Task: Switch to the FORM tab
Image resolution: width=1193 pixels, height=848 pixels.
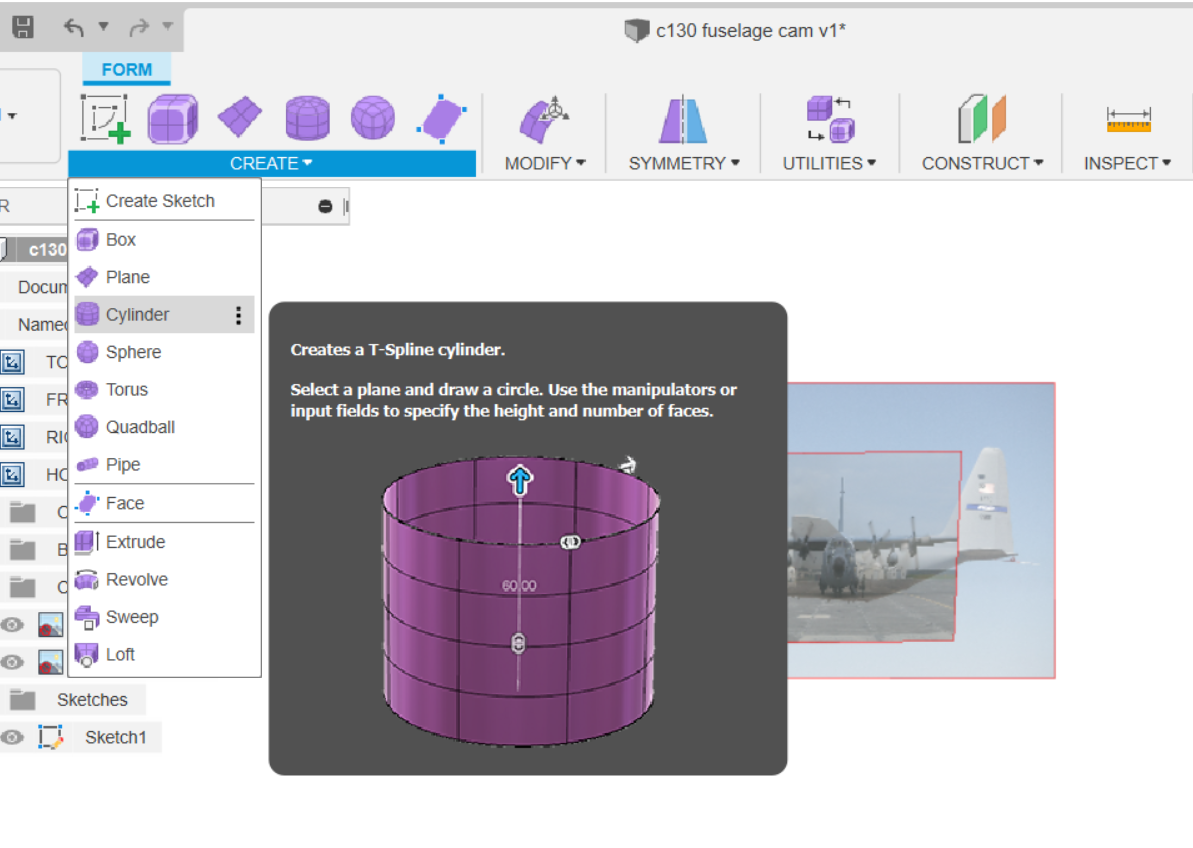Action: pyautogui.click(x=126, y=69)
